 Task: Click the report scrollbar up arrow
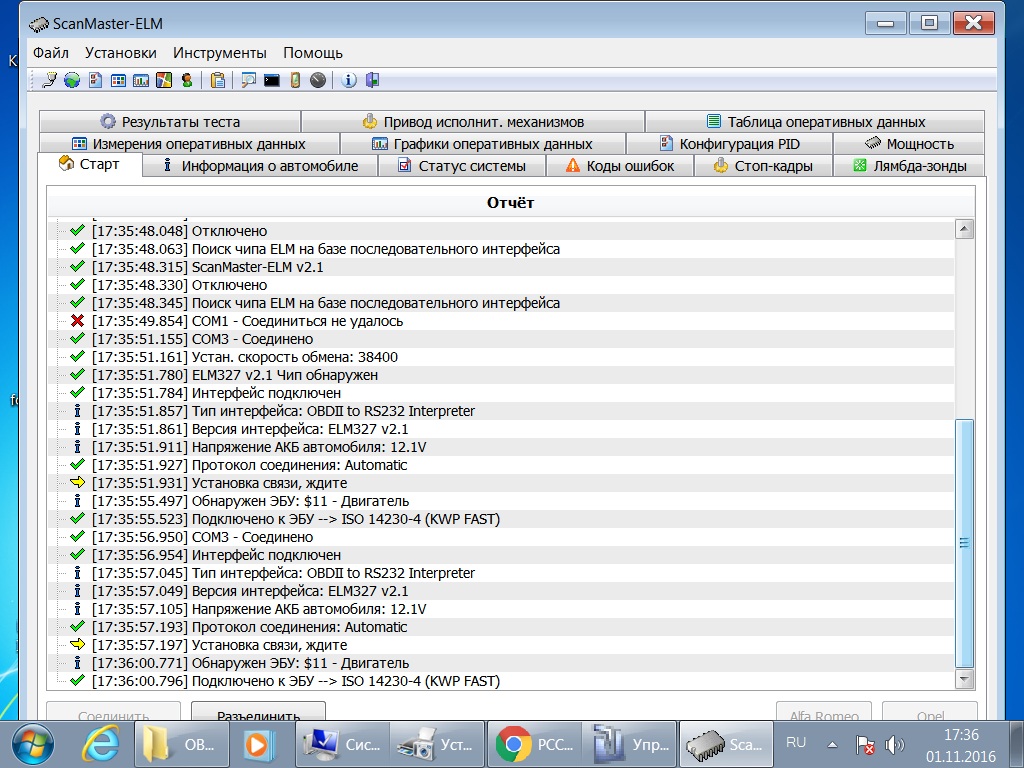pyautogui.click(x=964, y=230)
